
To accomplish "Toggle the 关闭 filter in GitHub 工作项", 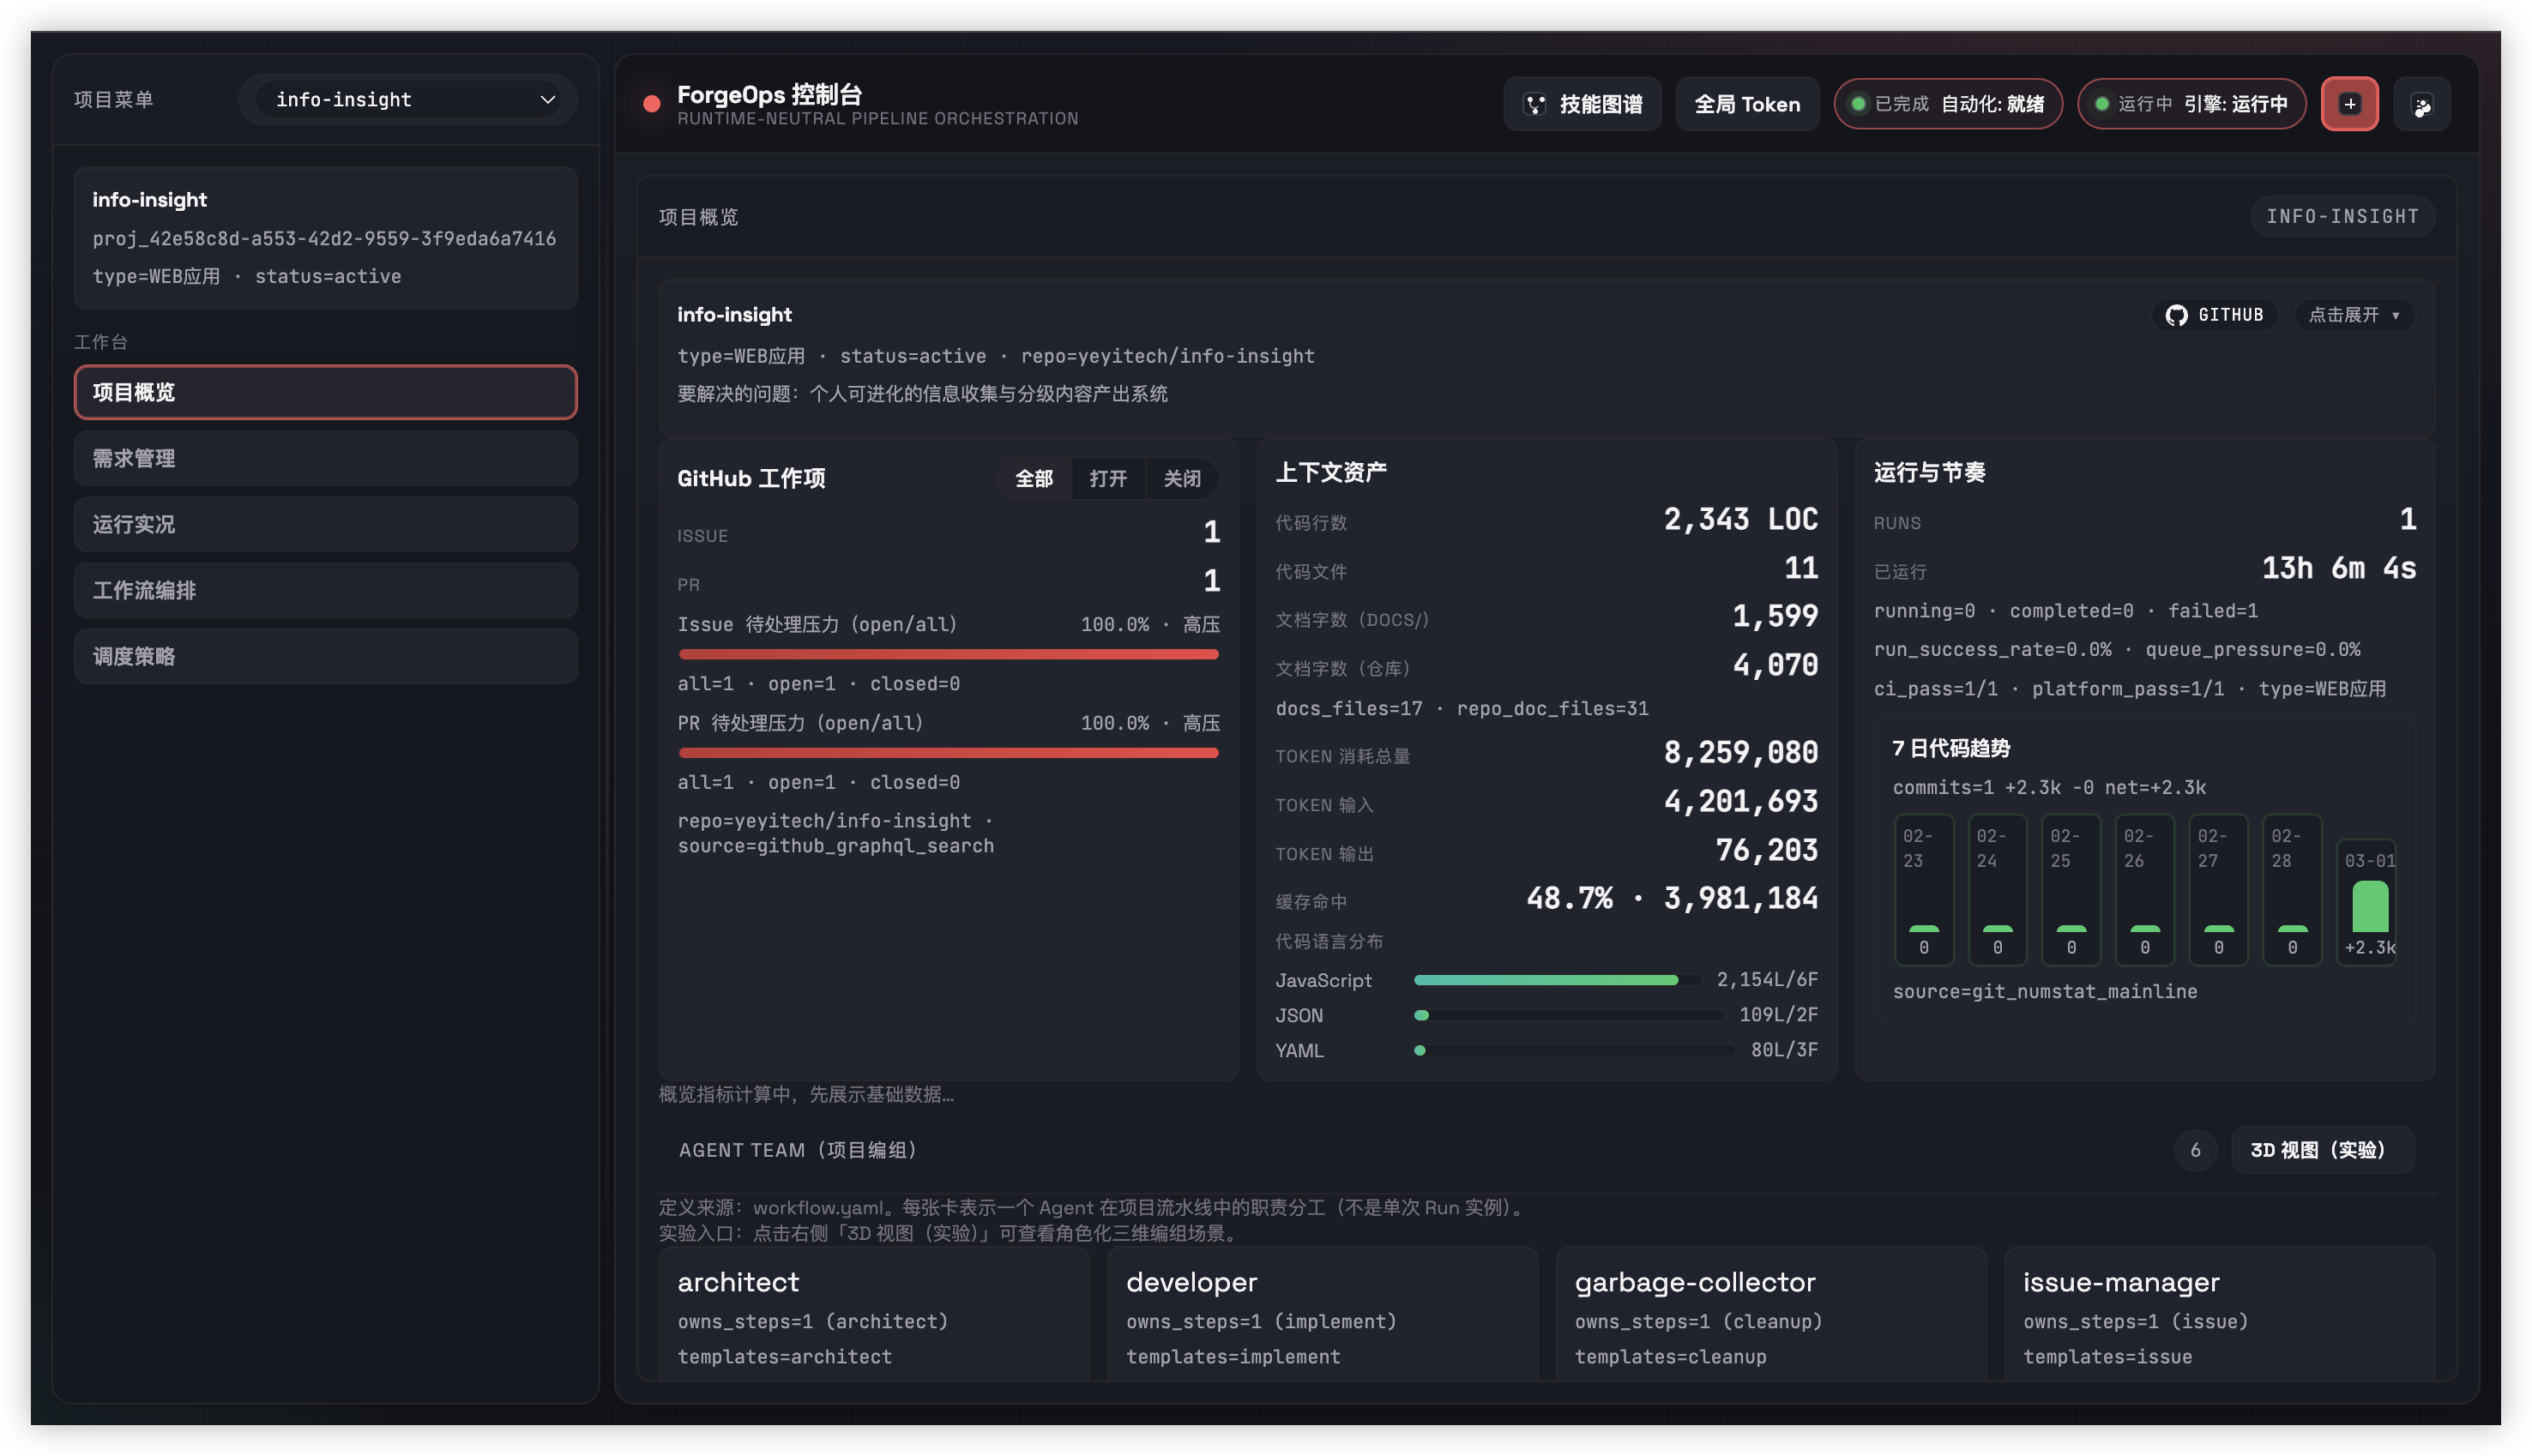I will (1182, 479).
